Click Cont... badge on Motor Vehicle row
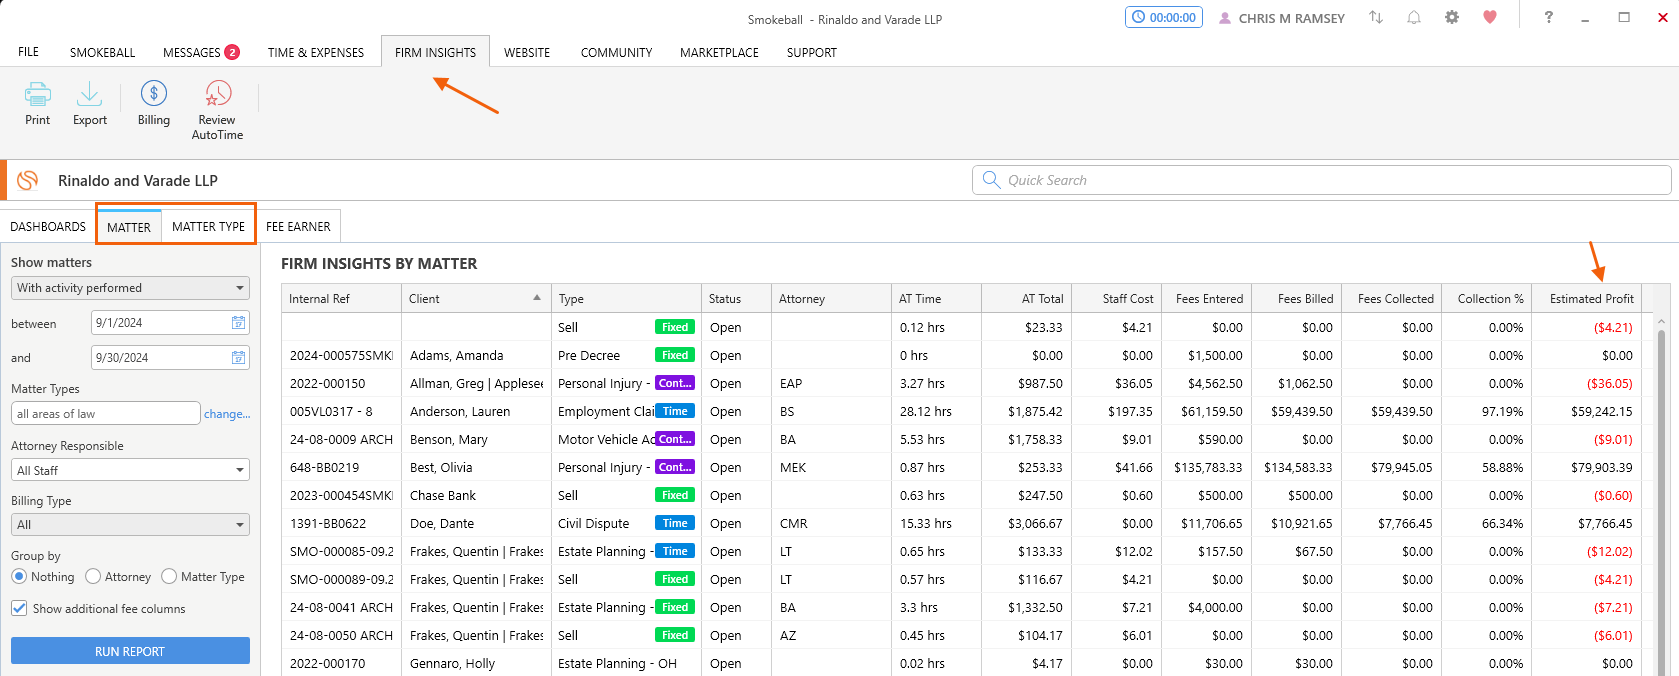Image resolution: width=1679 pixels, height=676 pixels. point(675,439)
